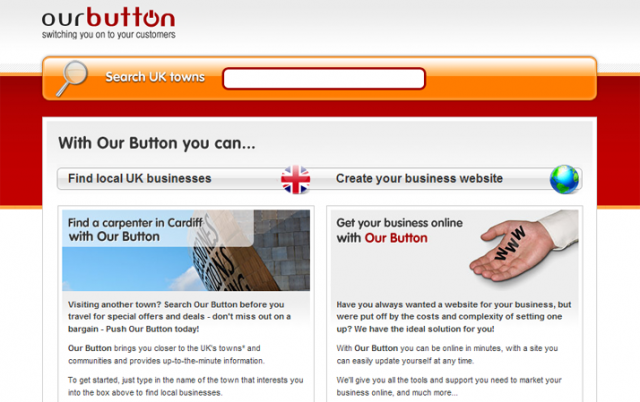Click the Cardiff building photo
The image size is (640, 402).
tap(186, 250)
